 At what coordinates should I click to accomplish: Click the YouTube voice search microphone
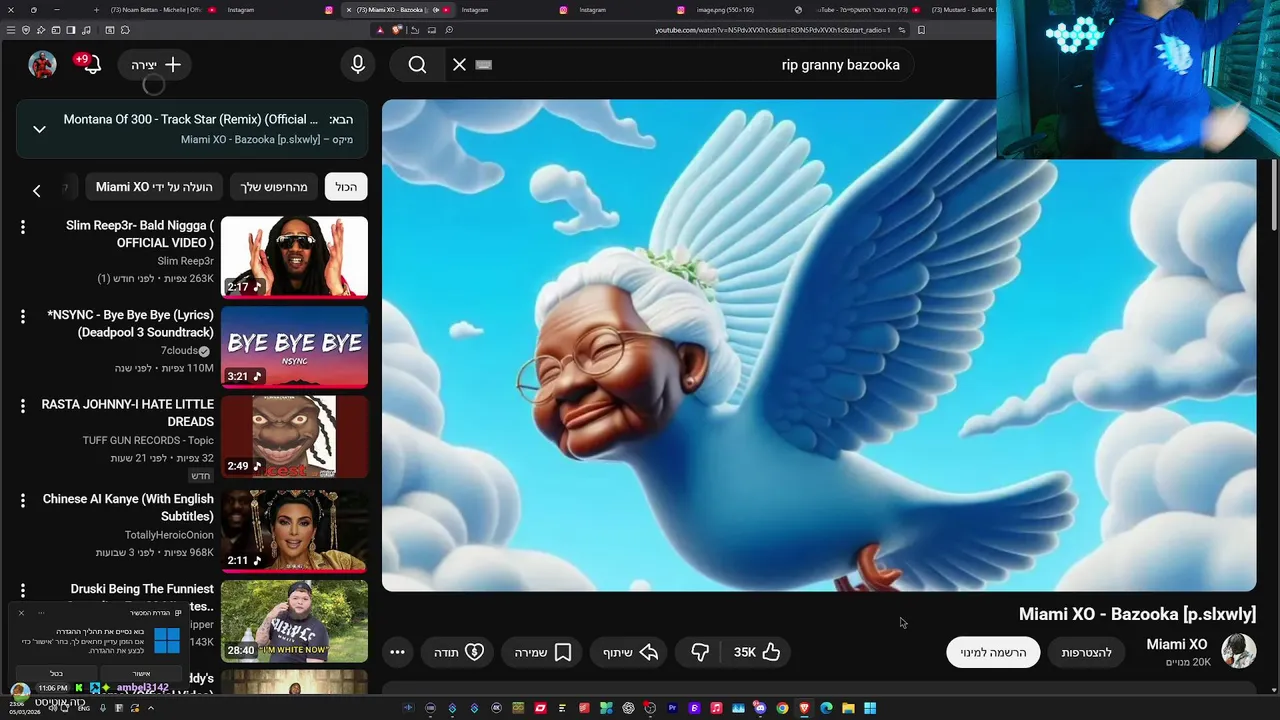[358, 65]
